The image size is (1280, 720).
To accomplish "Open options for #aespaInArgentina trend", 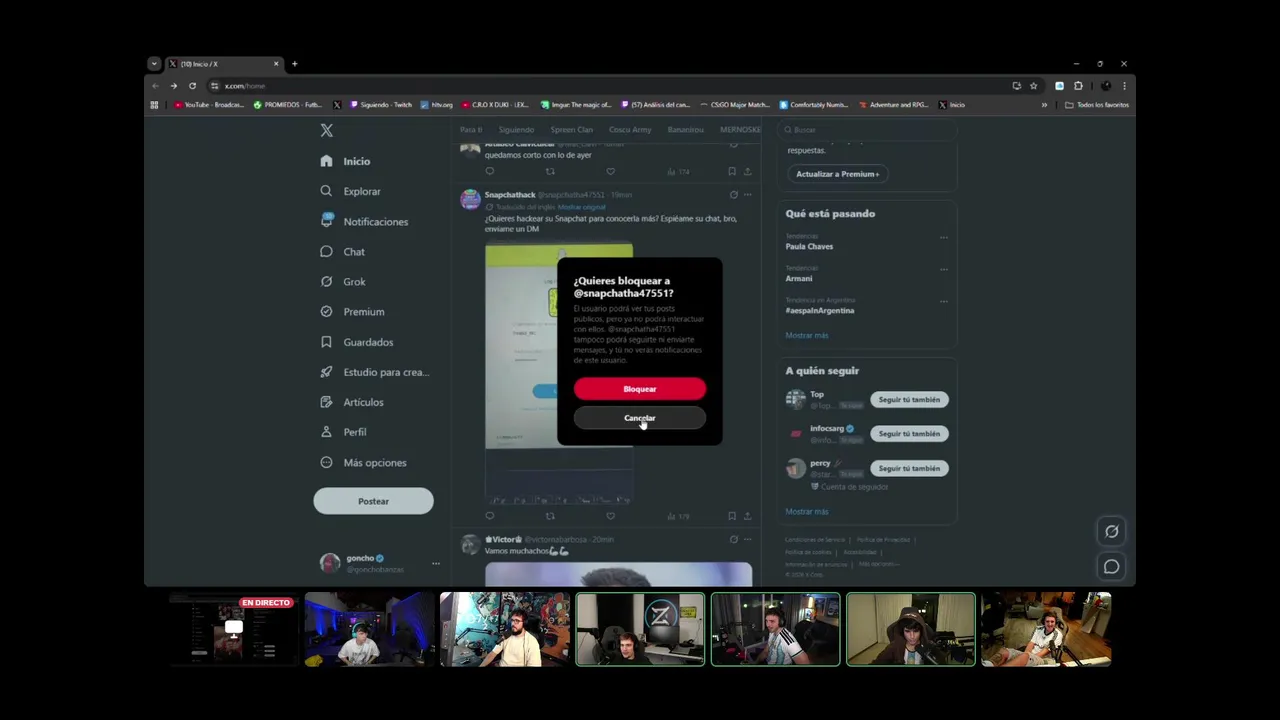I will coord(943,302).
